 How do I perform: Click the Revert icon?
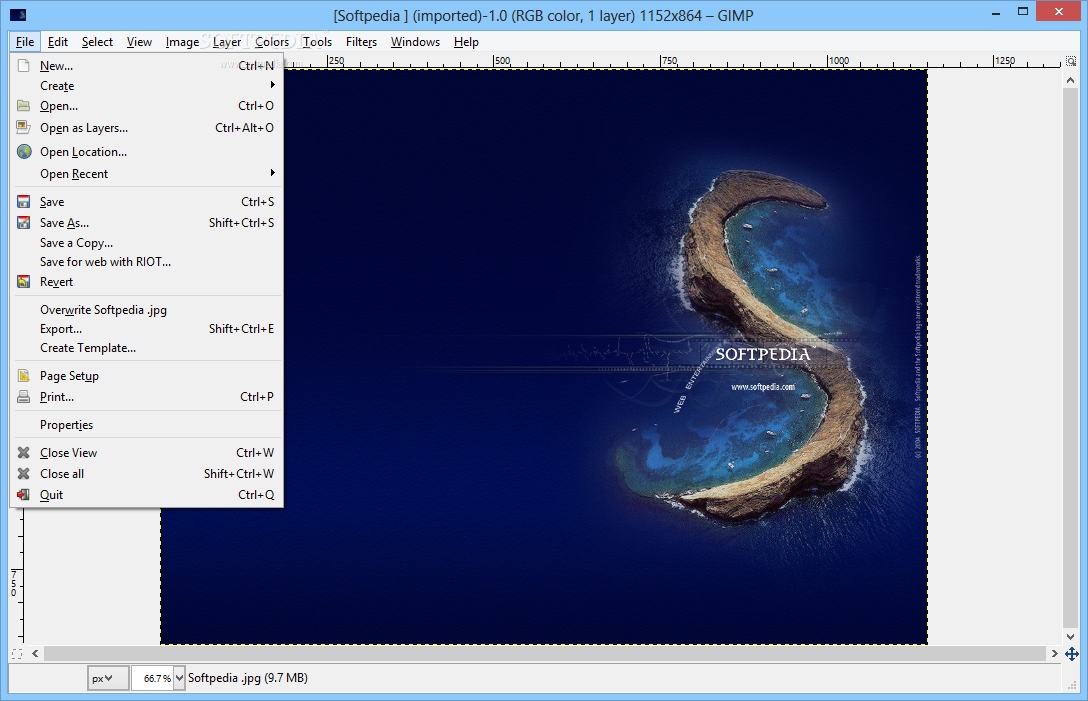point(24,282)
